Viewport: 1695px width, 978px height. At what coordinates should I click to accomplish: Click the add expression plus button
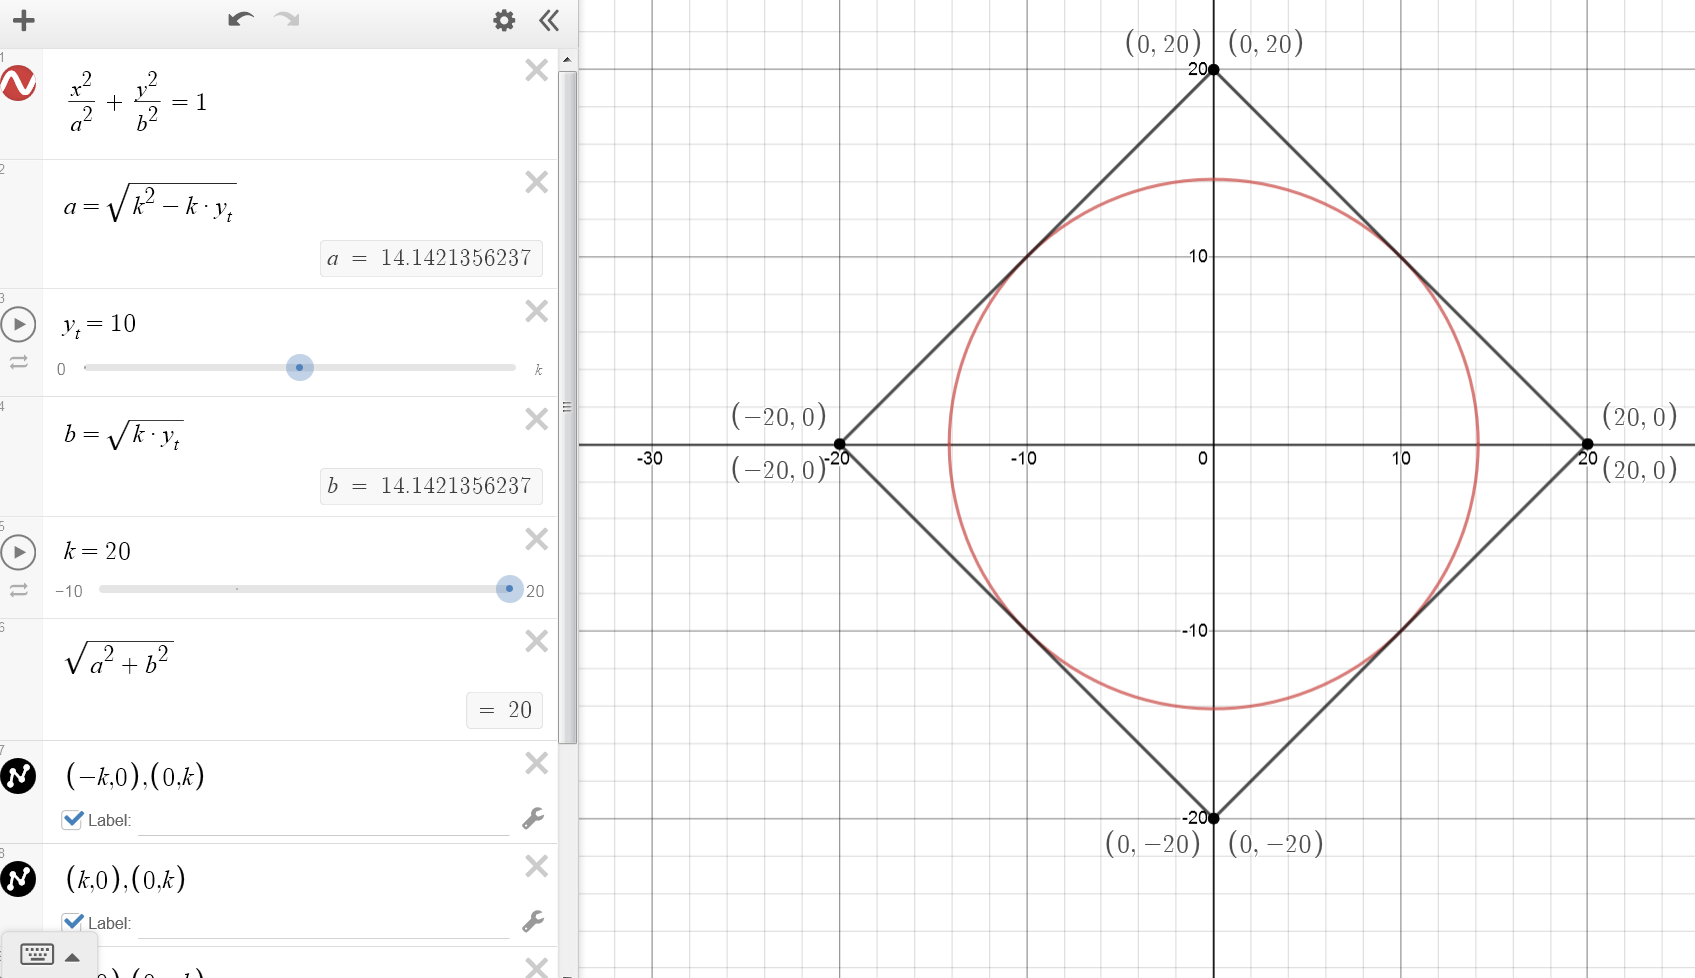[24, 21]
